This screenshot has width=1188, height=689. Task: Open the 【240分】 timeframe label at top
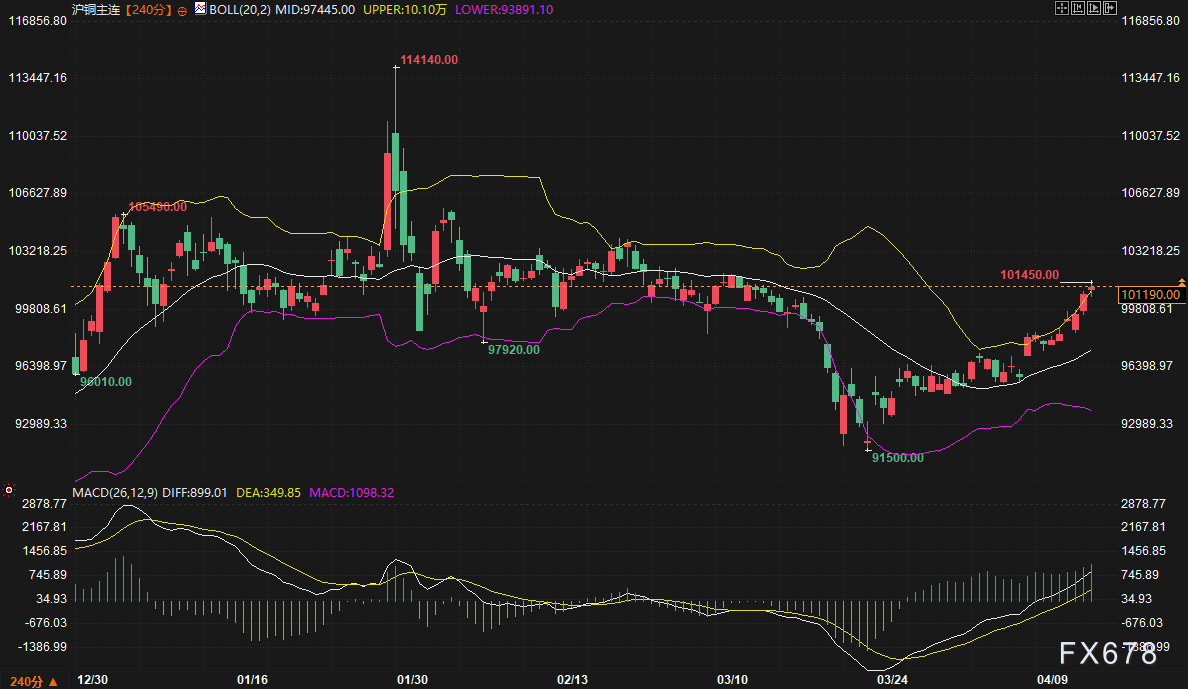coord(147,9)
